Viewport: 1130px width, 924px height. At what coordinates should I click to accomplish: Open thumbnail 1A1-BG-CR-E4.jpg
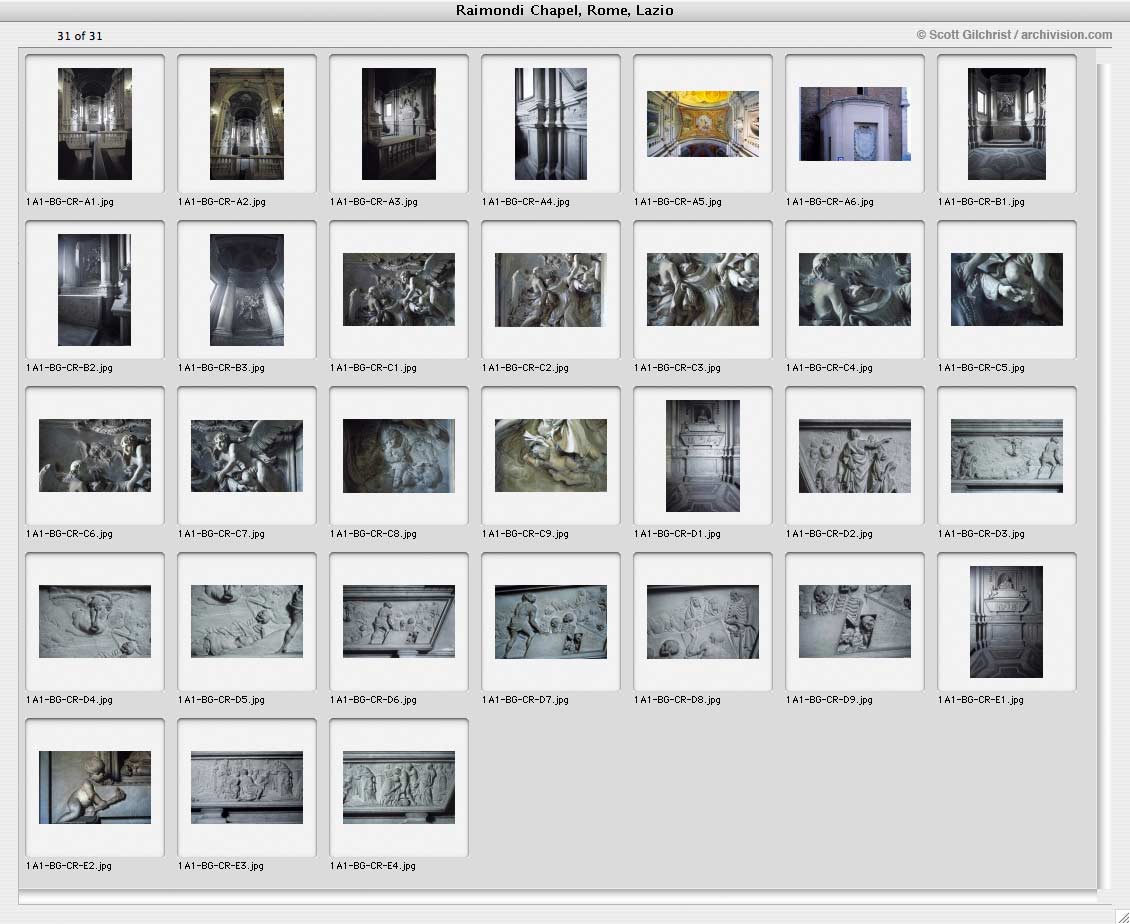(399, 787)
